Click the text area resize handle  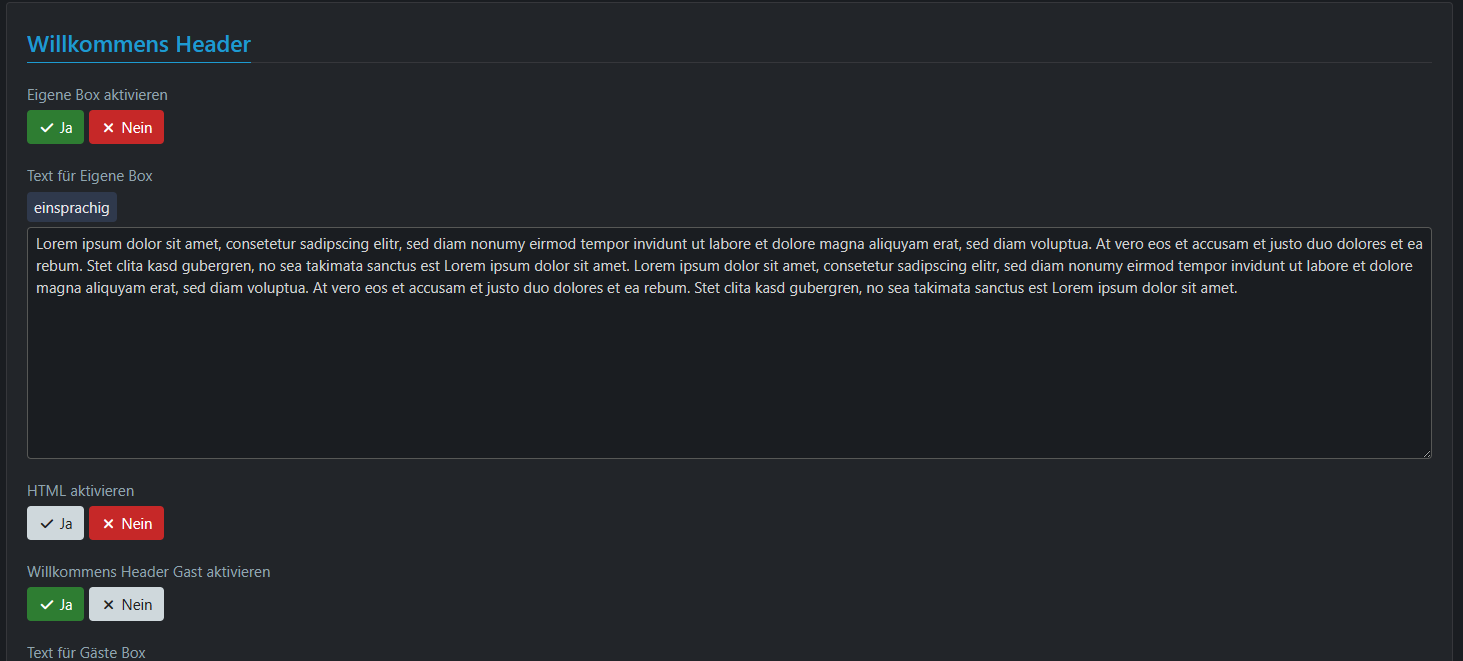point(1426,453)
